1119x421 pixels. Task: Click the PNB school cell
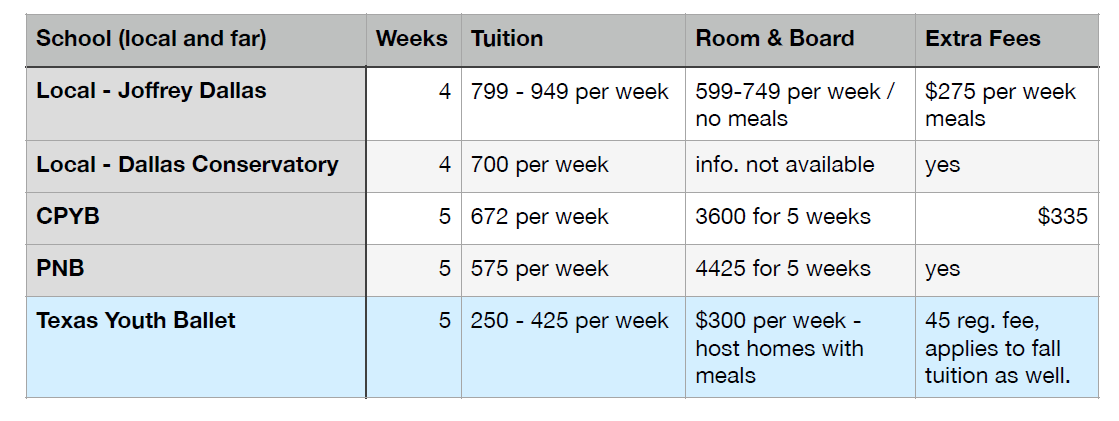[60, 269]
